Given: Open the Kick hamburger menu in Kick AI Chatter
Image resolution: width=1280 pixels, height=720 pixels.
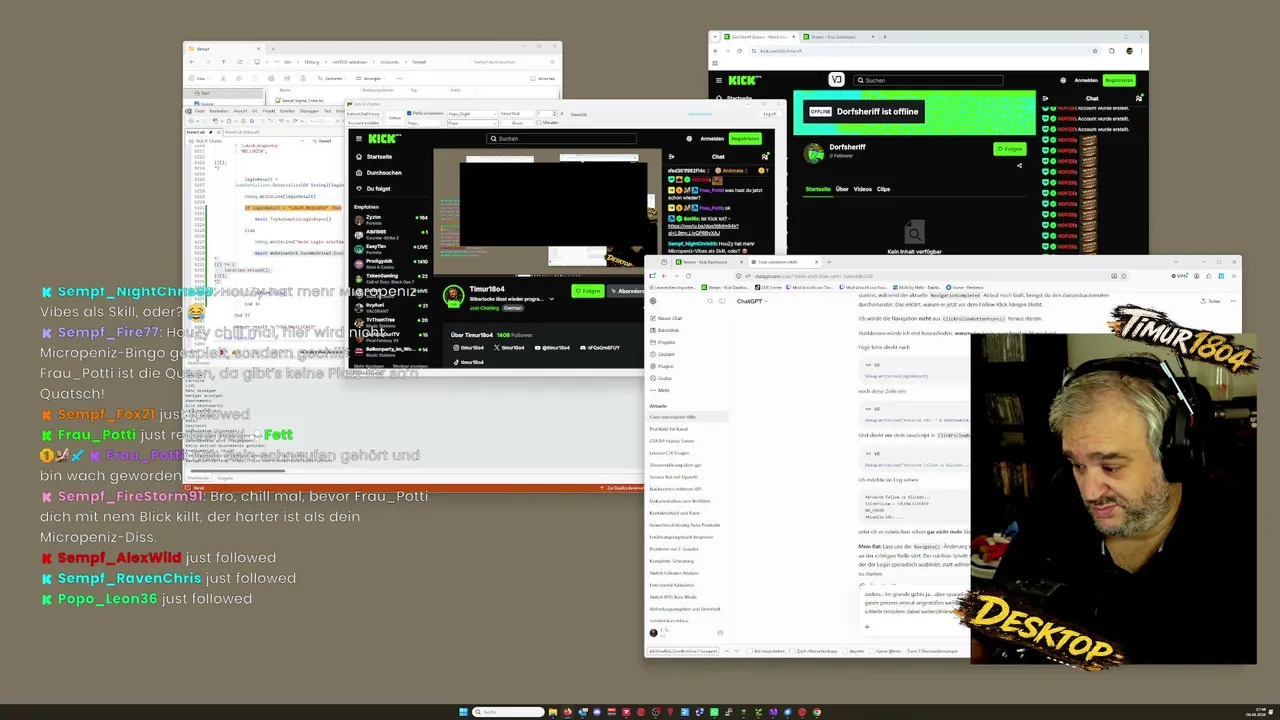Looking at the screenshot, I should point(359,139).
